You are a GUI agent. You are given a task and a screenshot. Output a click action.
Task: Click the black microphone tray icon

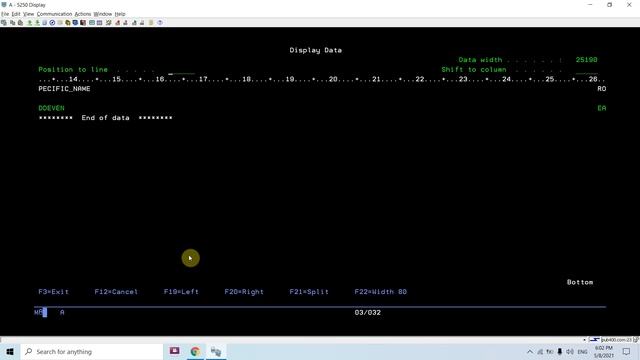560,351
